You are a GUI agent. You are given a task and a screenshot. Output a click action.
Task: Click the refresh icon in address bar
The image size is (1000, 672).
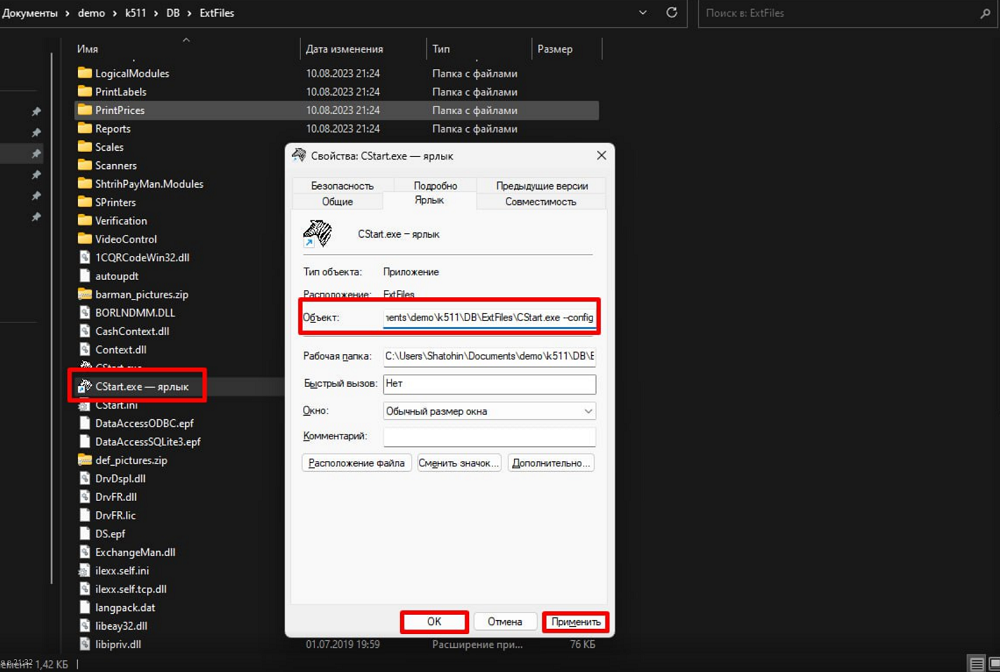tap(672, 13)
